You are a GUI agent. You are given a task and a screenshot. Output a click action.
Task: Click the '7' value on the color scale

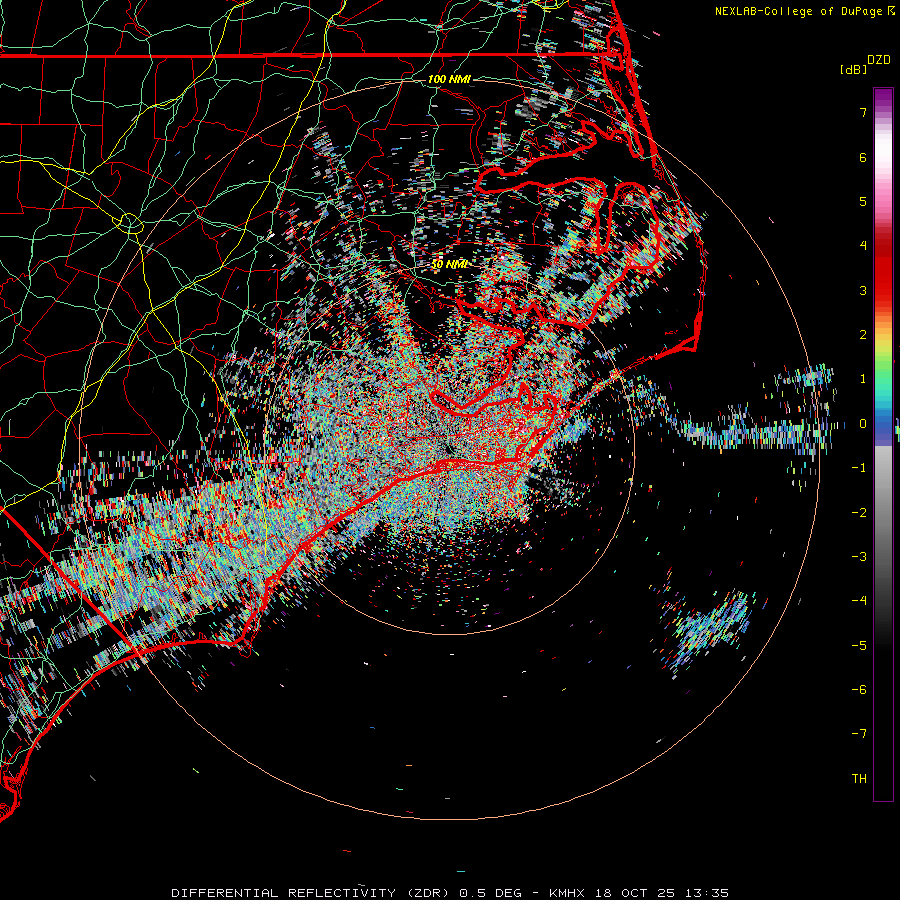(863, 112)
